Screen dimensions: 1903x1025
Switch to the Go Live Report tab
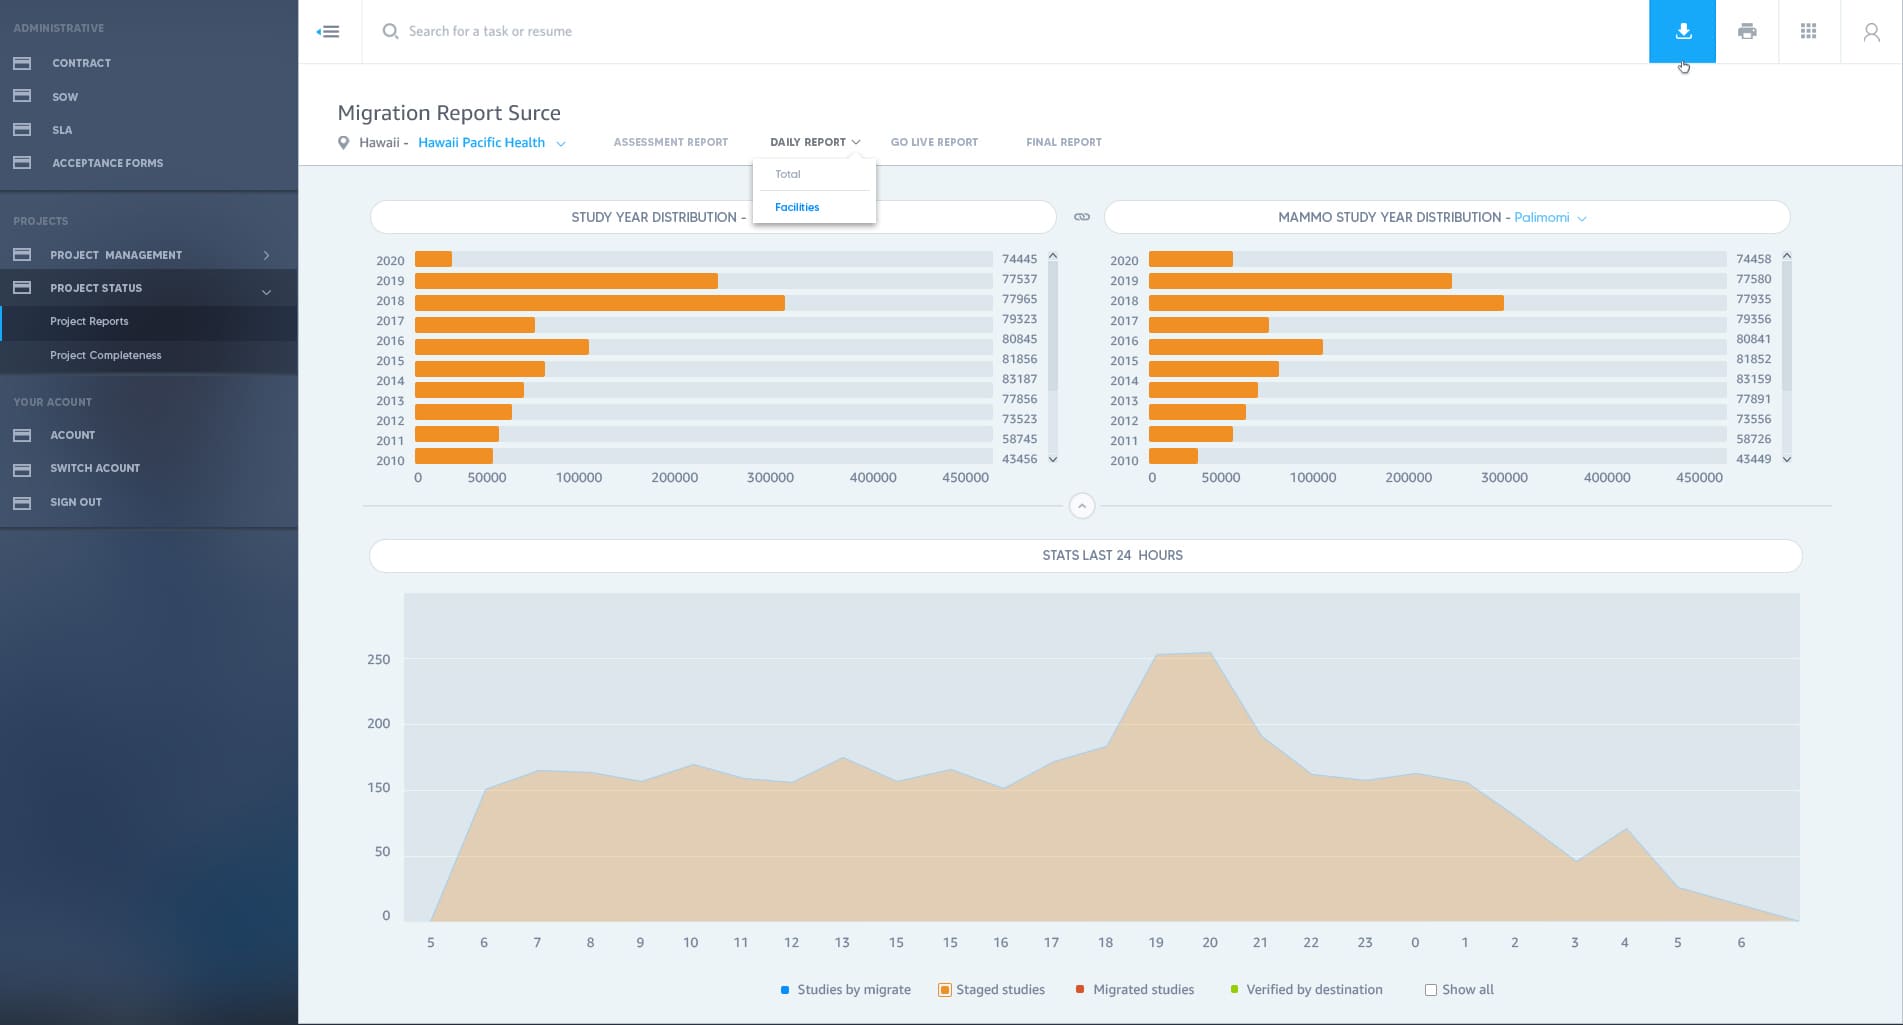tap(933, 142)
